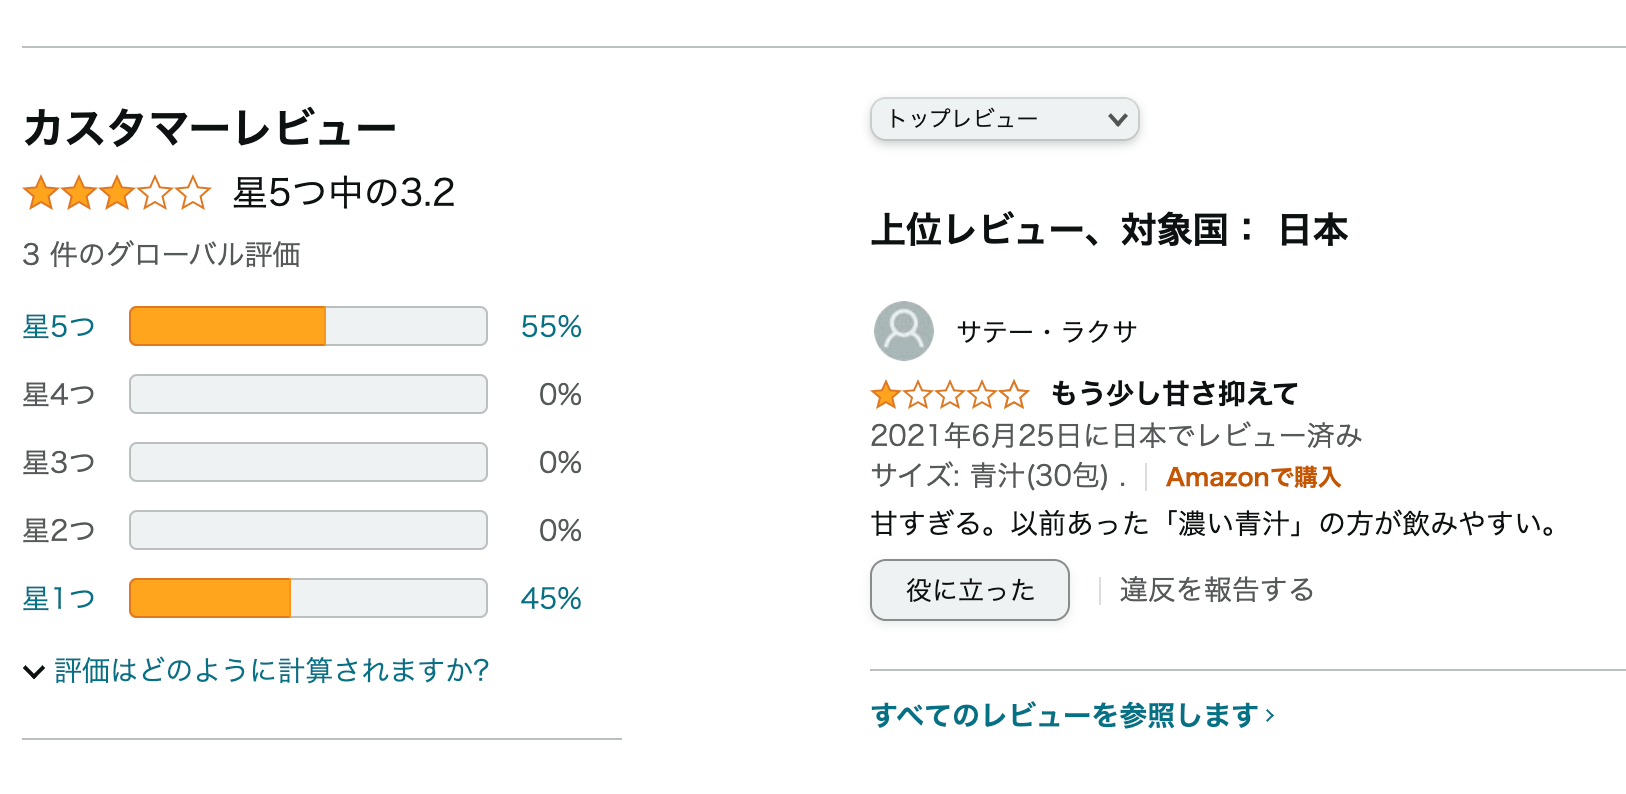Image resolution: width=1626 pixels, height=794 pixels.
Task: Click the Amazonで購入 badge
Action: (x=1253, y=477)
